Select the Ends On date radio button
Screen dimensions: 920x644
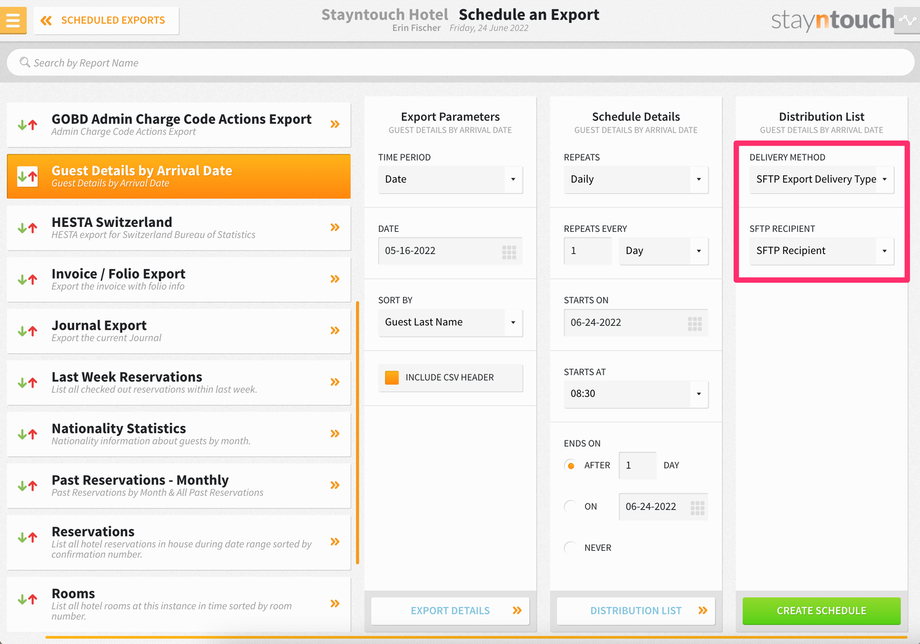pos(570,507)
